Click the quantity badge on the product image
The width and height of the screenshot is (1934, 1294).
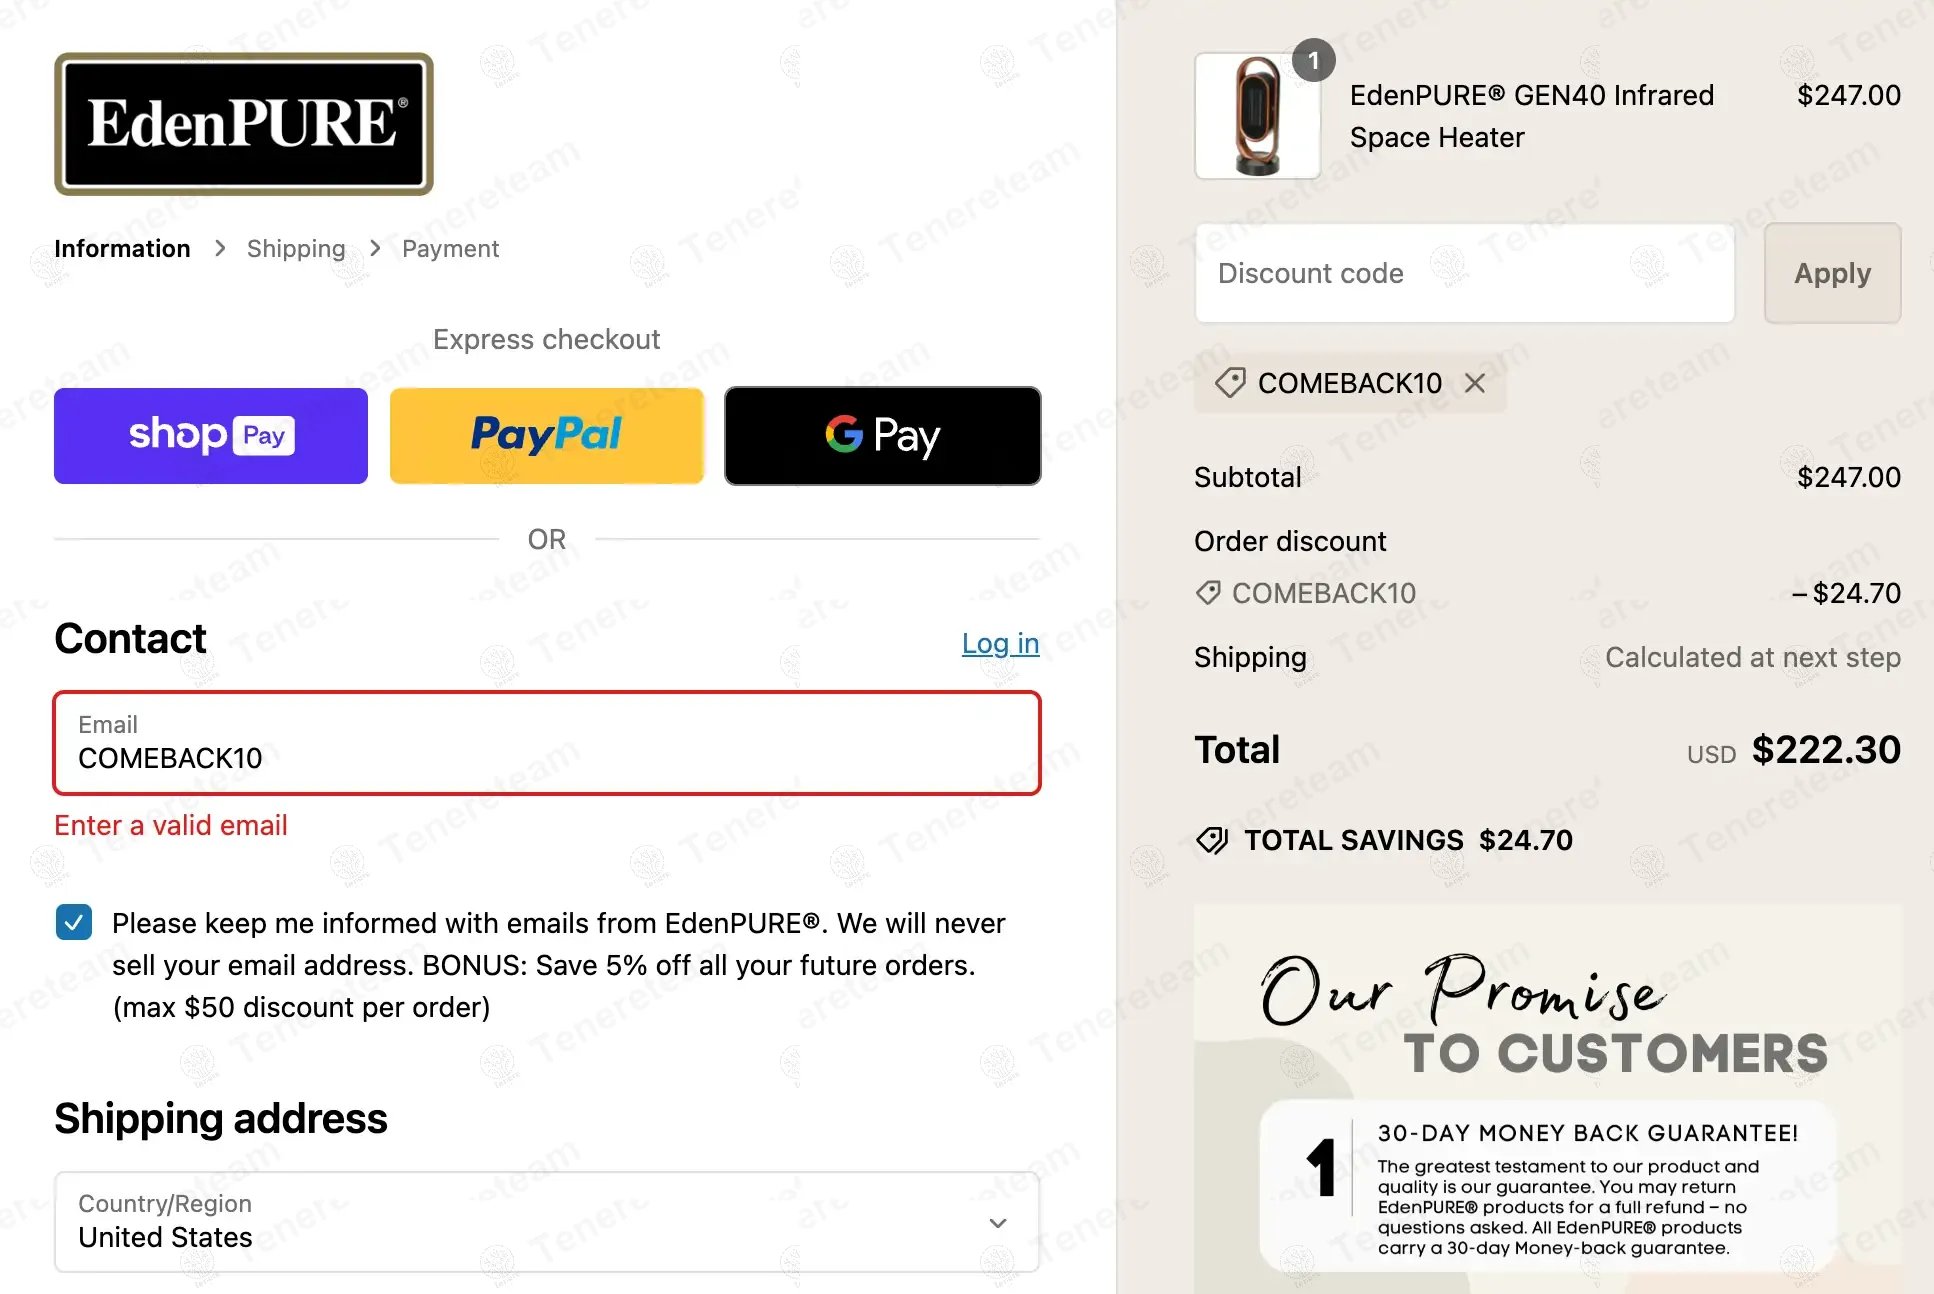(x=1315, y=60)
